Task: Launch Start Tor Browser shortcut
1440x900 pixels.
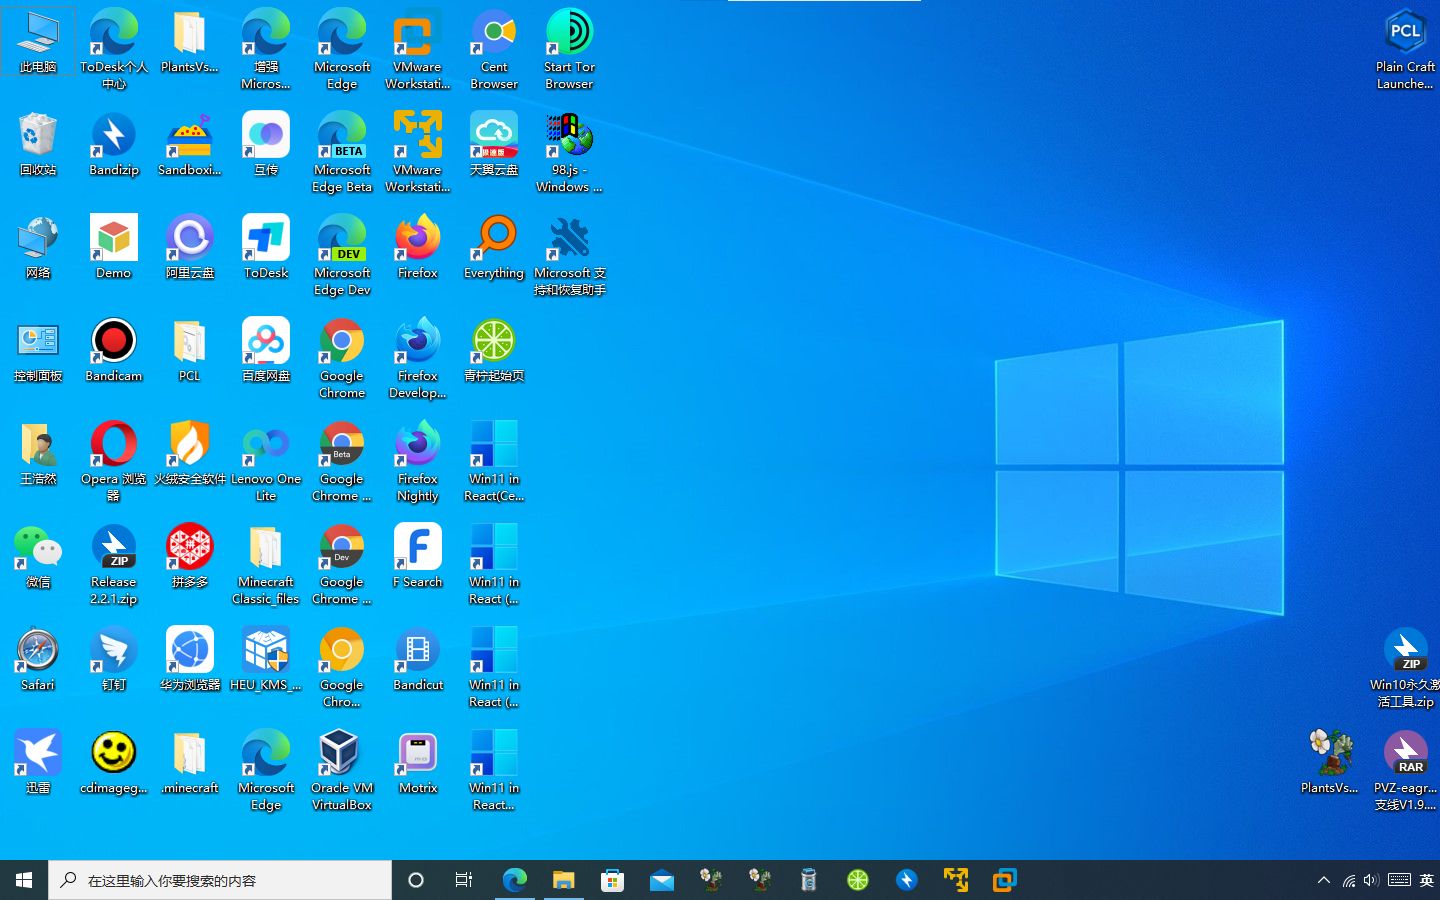Action: click(570, 49)
